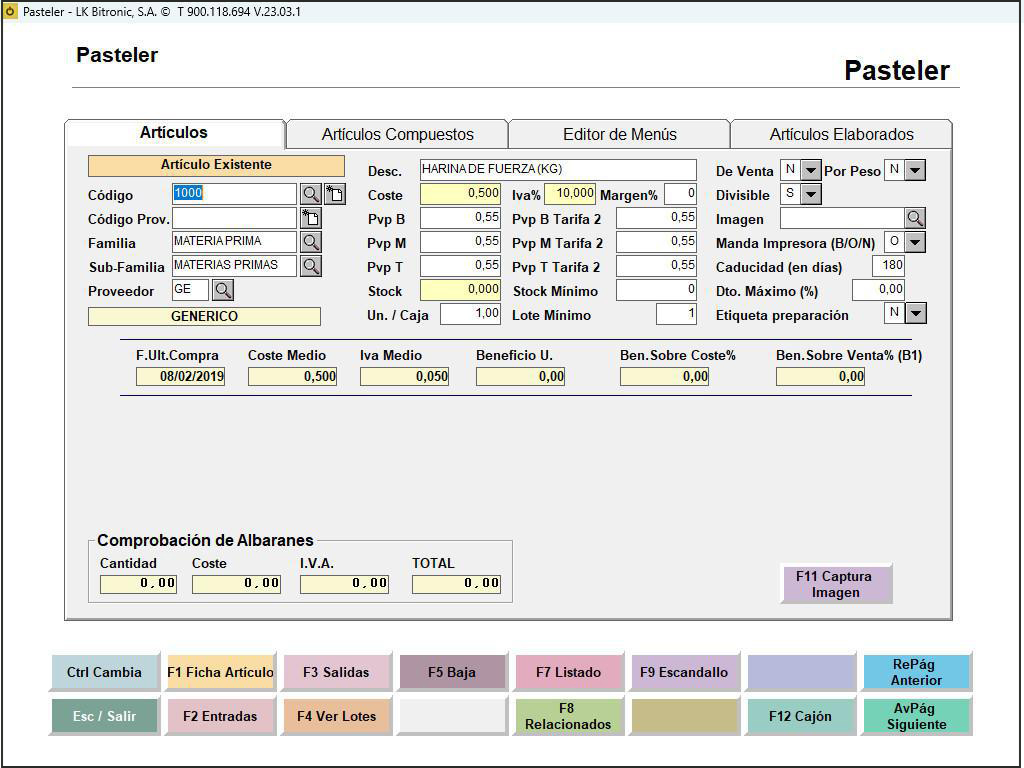
Task: Open the Editor de Menús tab
Action: tap(619, 134)
